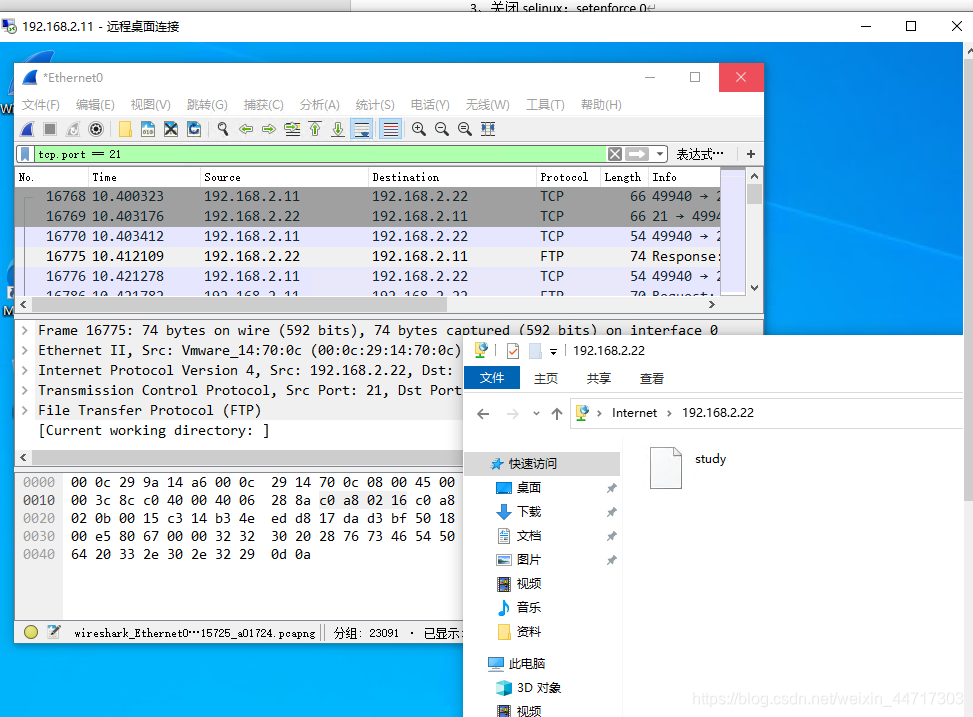Image resolution: width=973 pixels, height=717 pixels.
Task: Jump to the first packet
Action: click(315, 129)
